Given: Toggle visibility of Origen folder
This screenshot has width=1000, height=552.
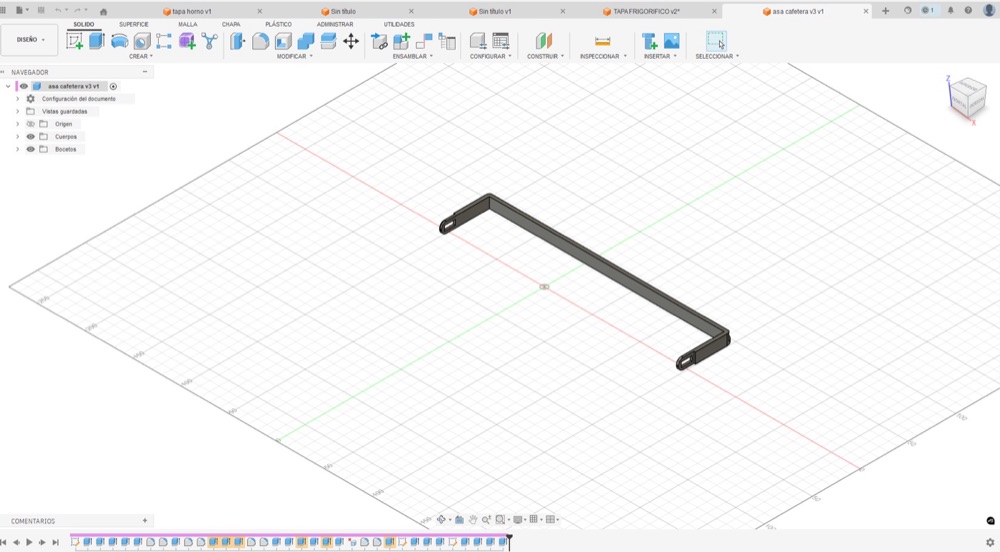Looking at the screenshot, I should click(x=31, y=124).
